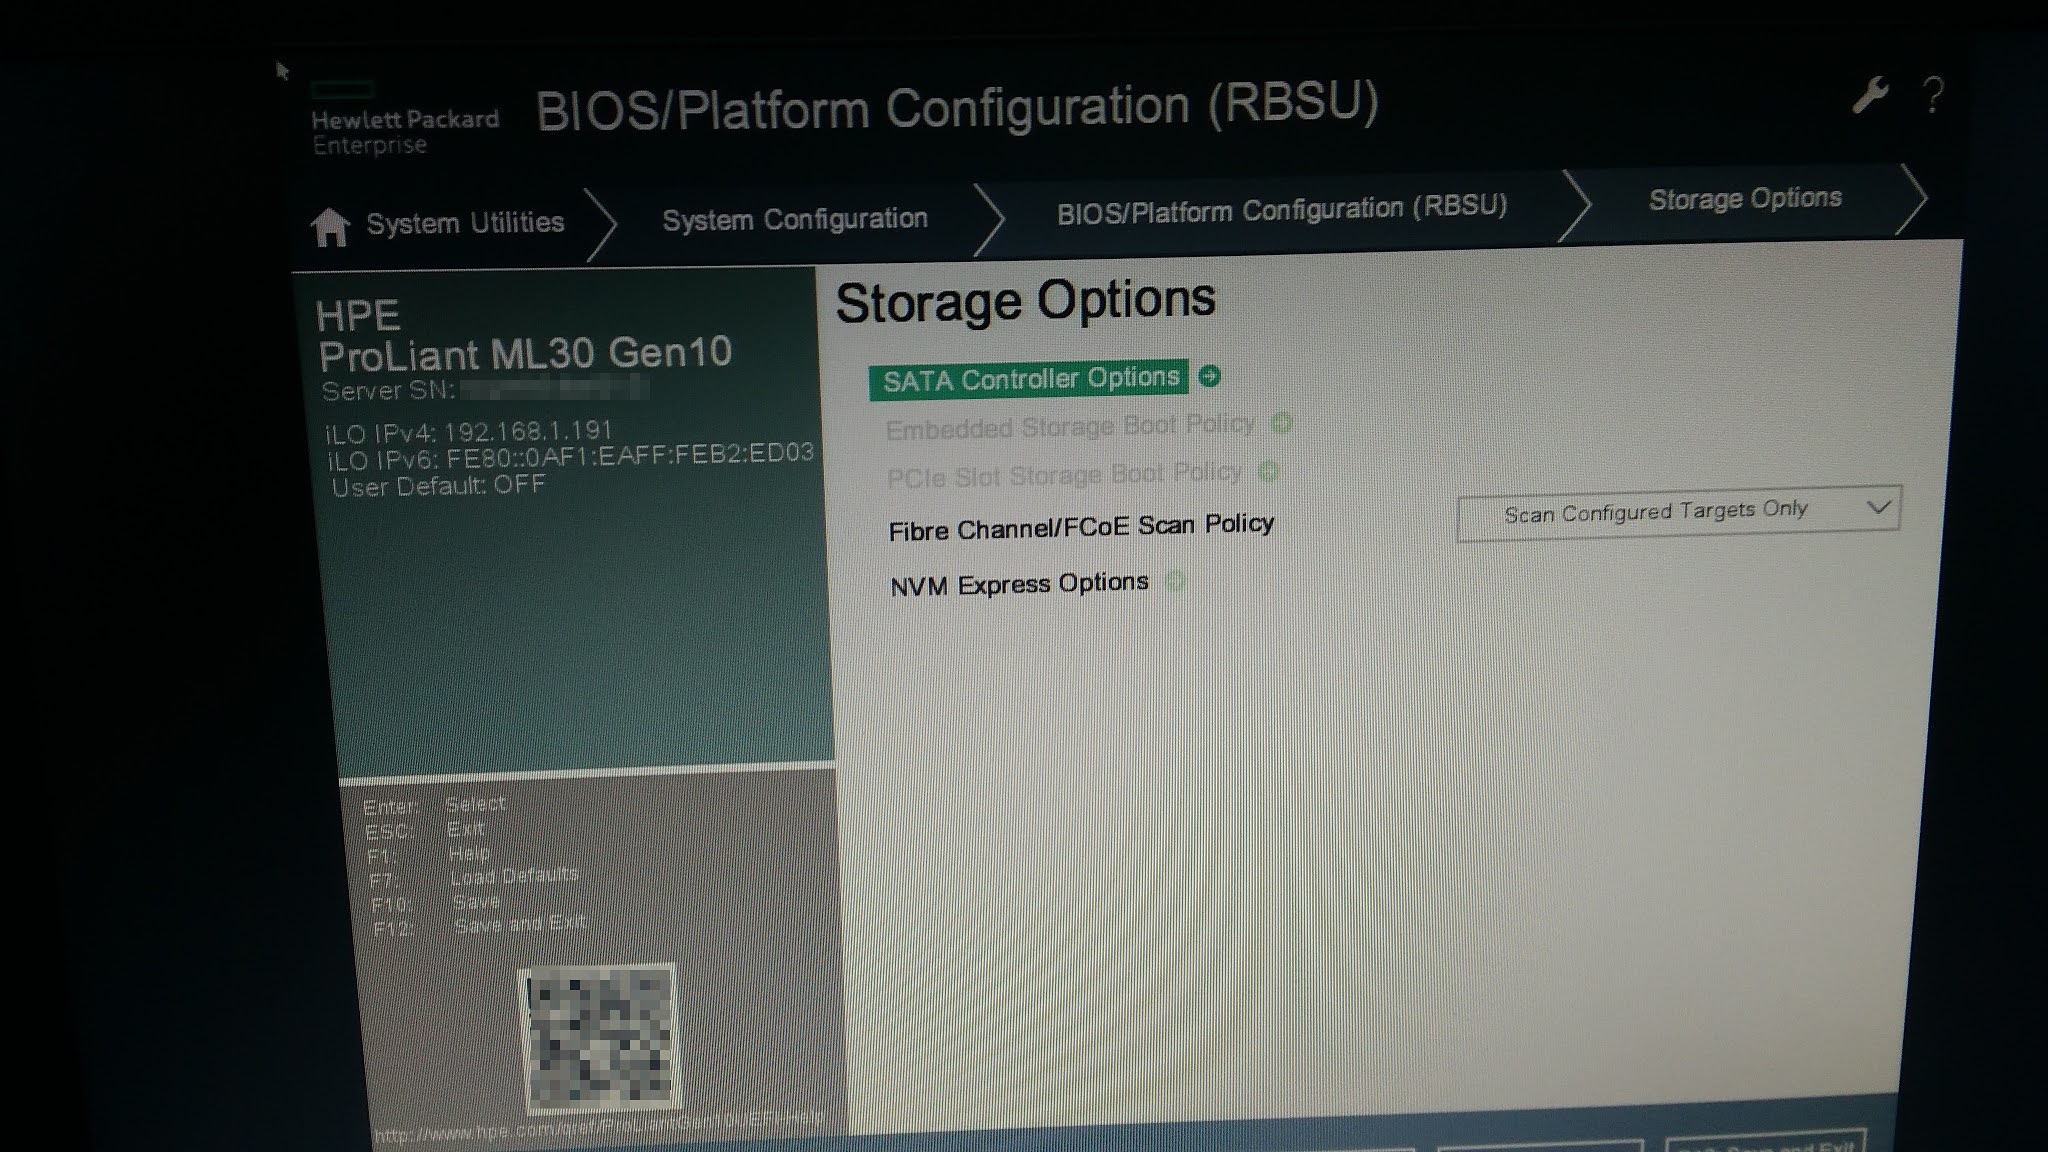Click the chevron on Scan Configured Targets Only

(1878, 508)
